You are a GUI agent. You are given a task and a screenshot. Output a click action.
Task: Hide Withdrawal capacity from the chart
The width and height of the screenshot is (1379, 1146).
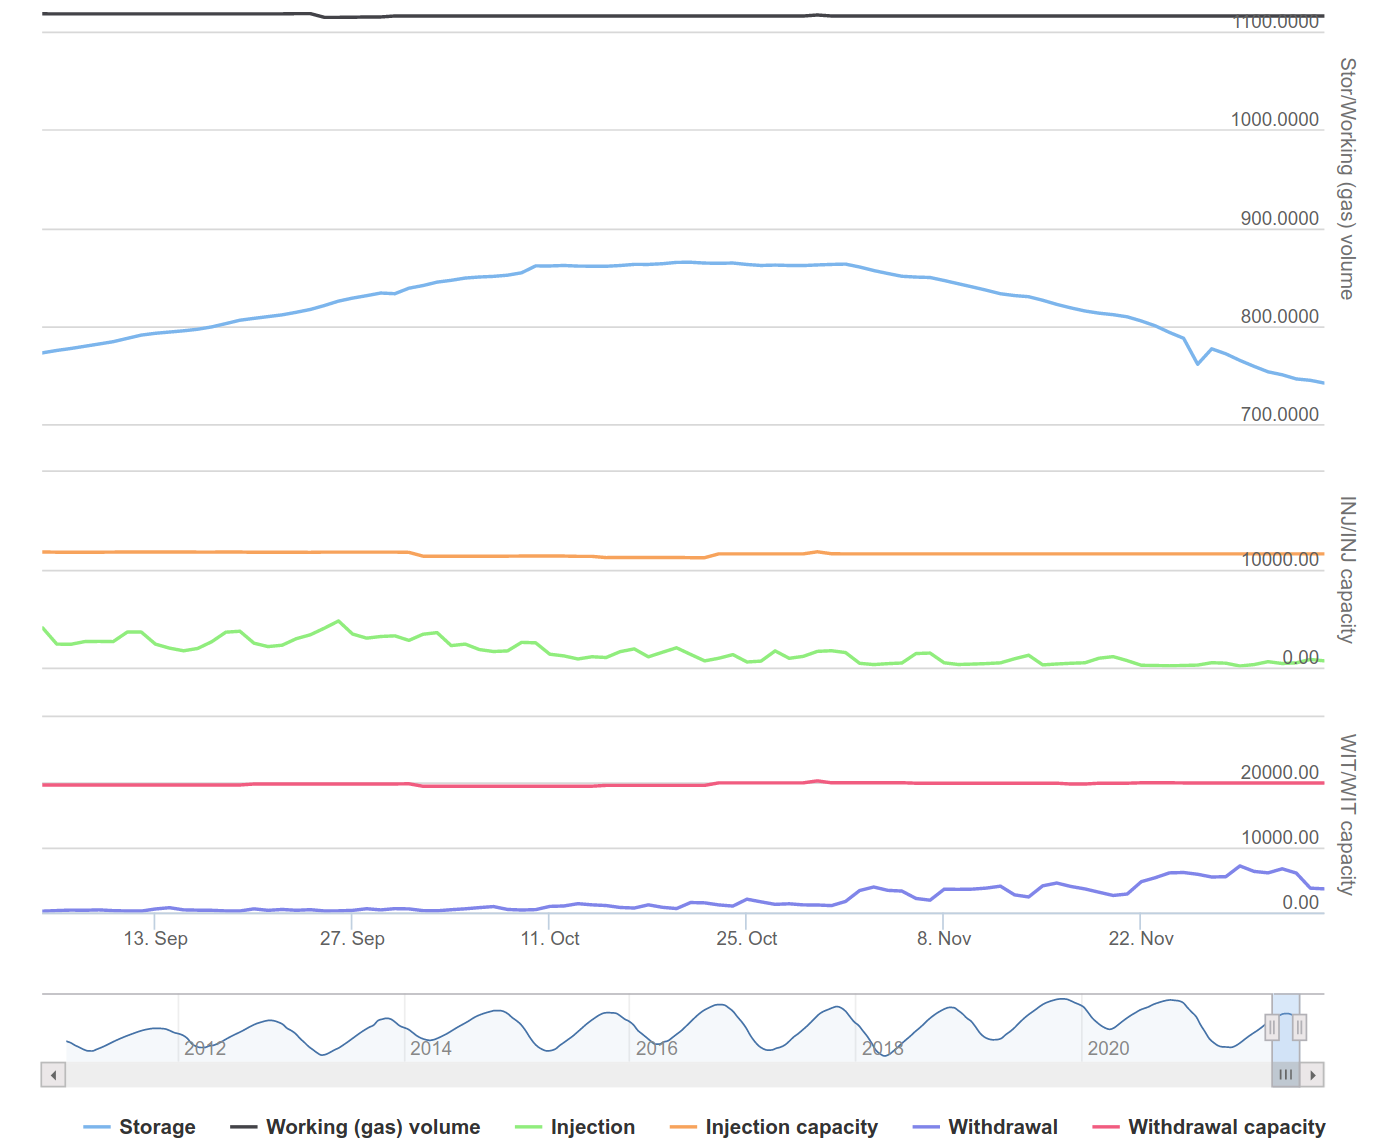click(x=1226, y=1127)
